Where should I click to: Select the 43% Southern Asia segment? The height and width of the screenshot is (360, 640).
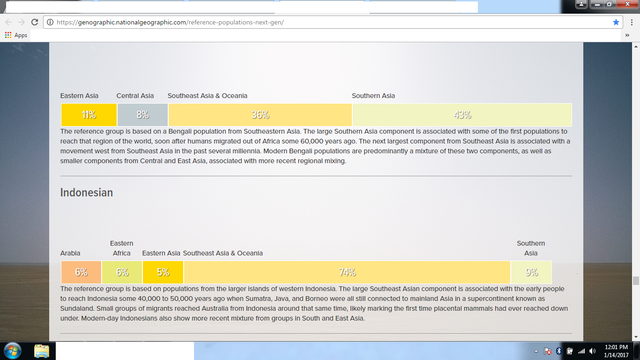tap(462, 115)
